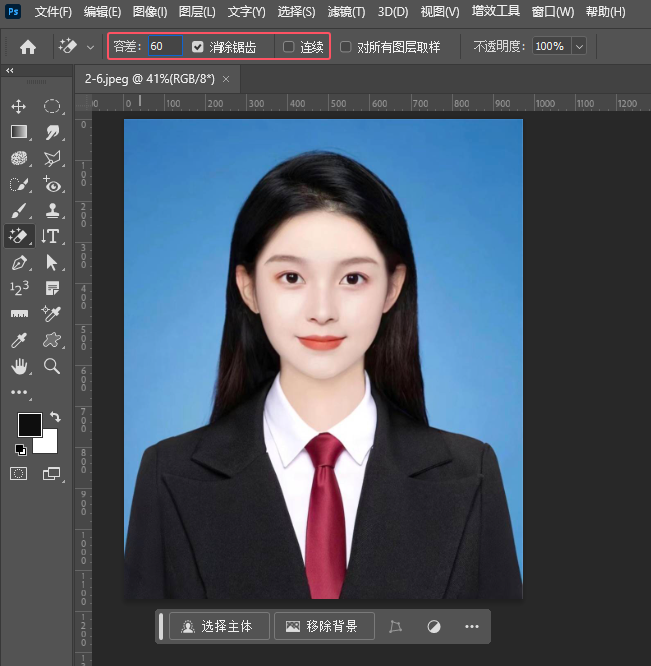This screenshot has height=666, width=651.
Task: Click the 选择主体 button
Action: pyautogui.click(x=219, y=626)
